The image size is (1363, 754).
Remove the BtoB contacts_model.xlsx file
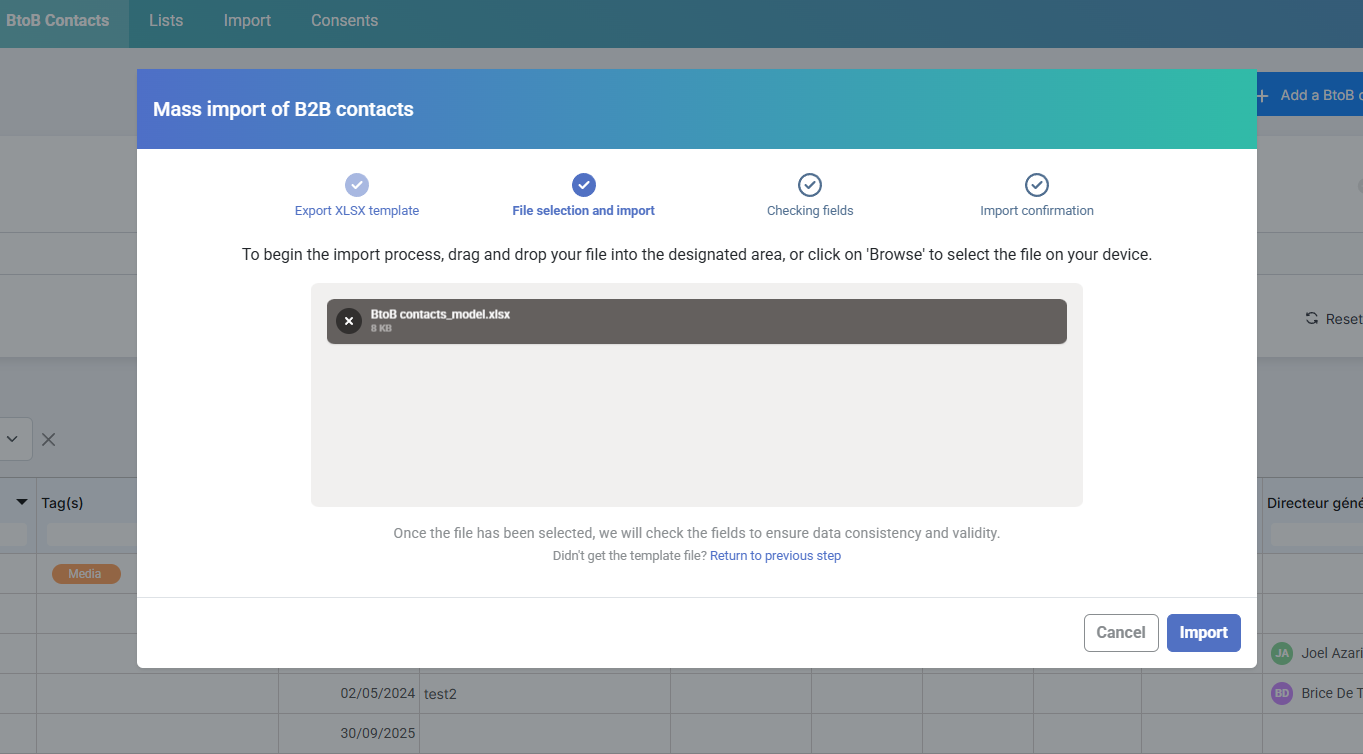click(x=348, y=321)
